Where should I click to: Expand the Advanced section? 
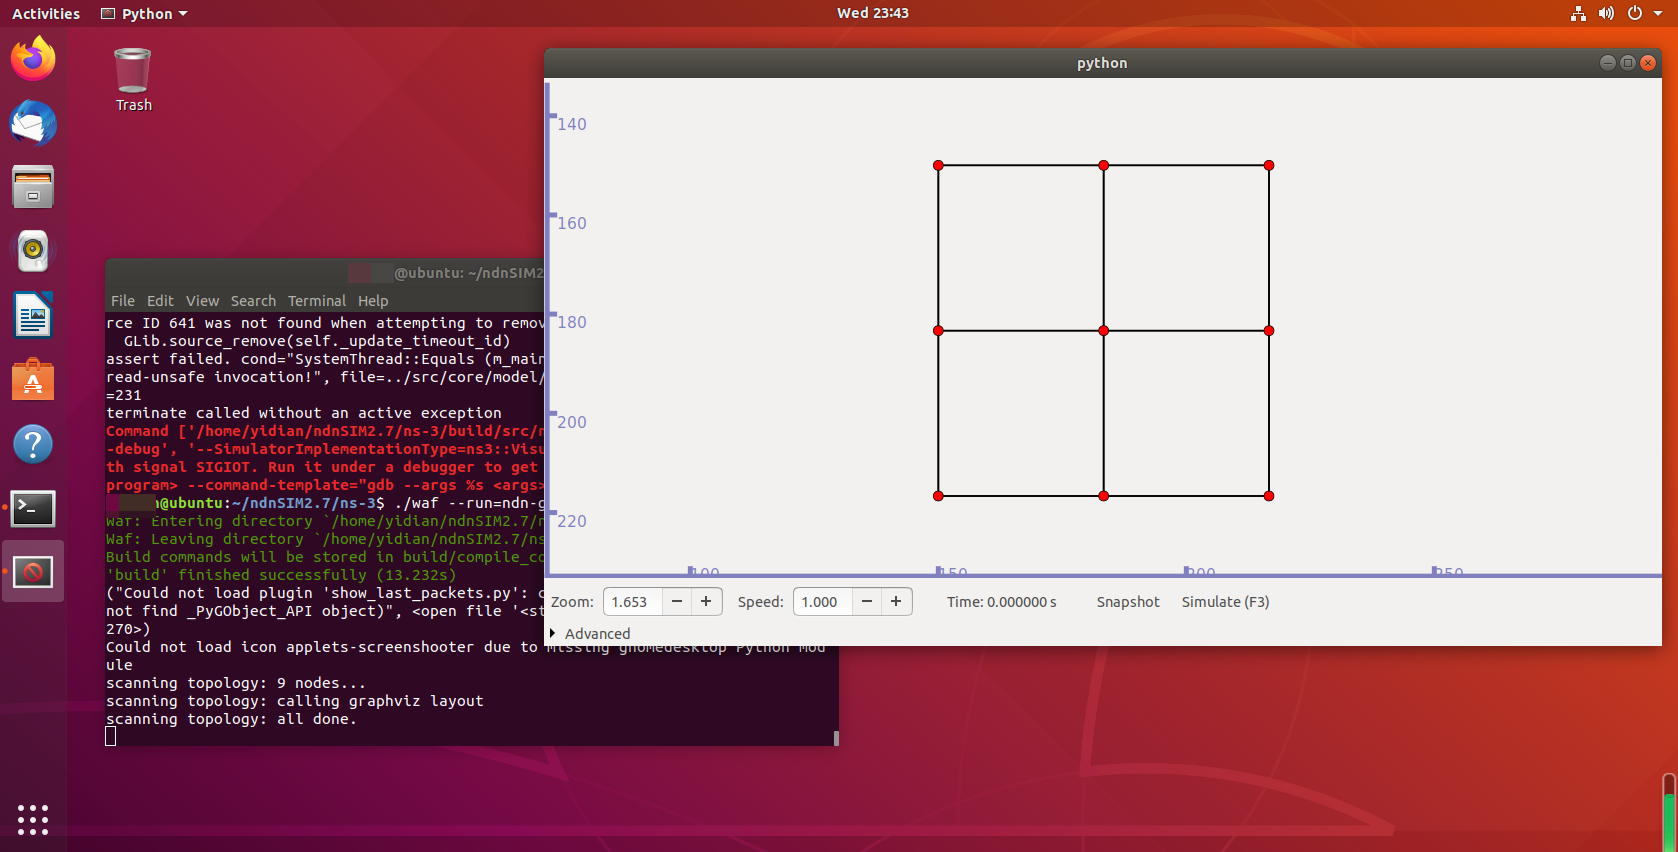pos(590,634)
